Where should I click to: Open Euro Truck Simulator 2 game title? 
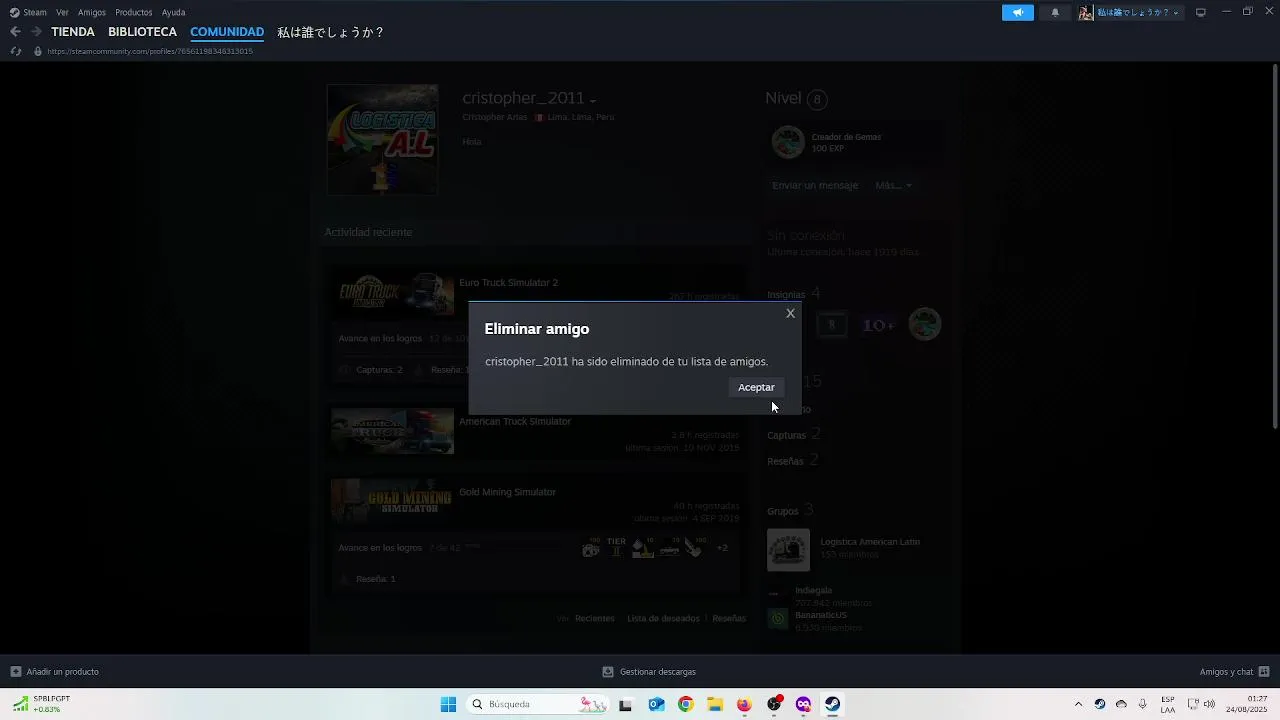tap(508, 283)
